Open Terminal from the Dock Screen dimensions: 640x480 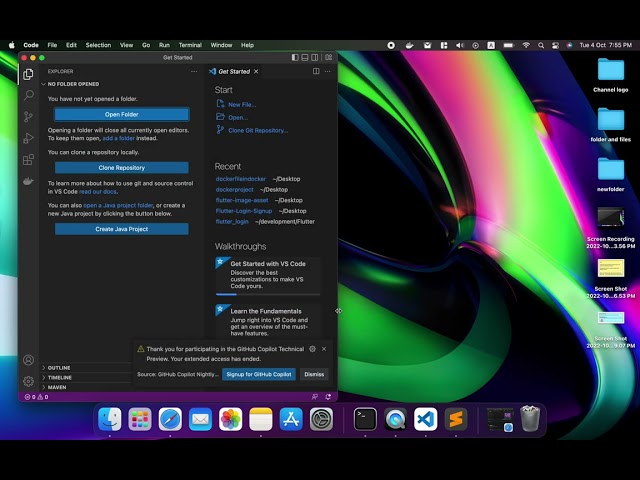coord(365,419)
